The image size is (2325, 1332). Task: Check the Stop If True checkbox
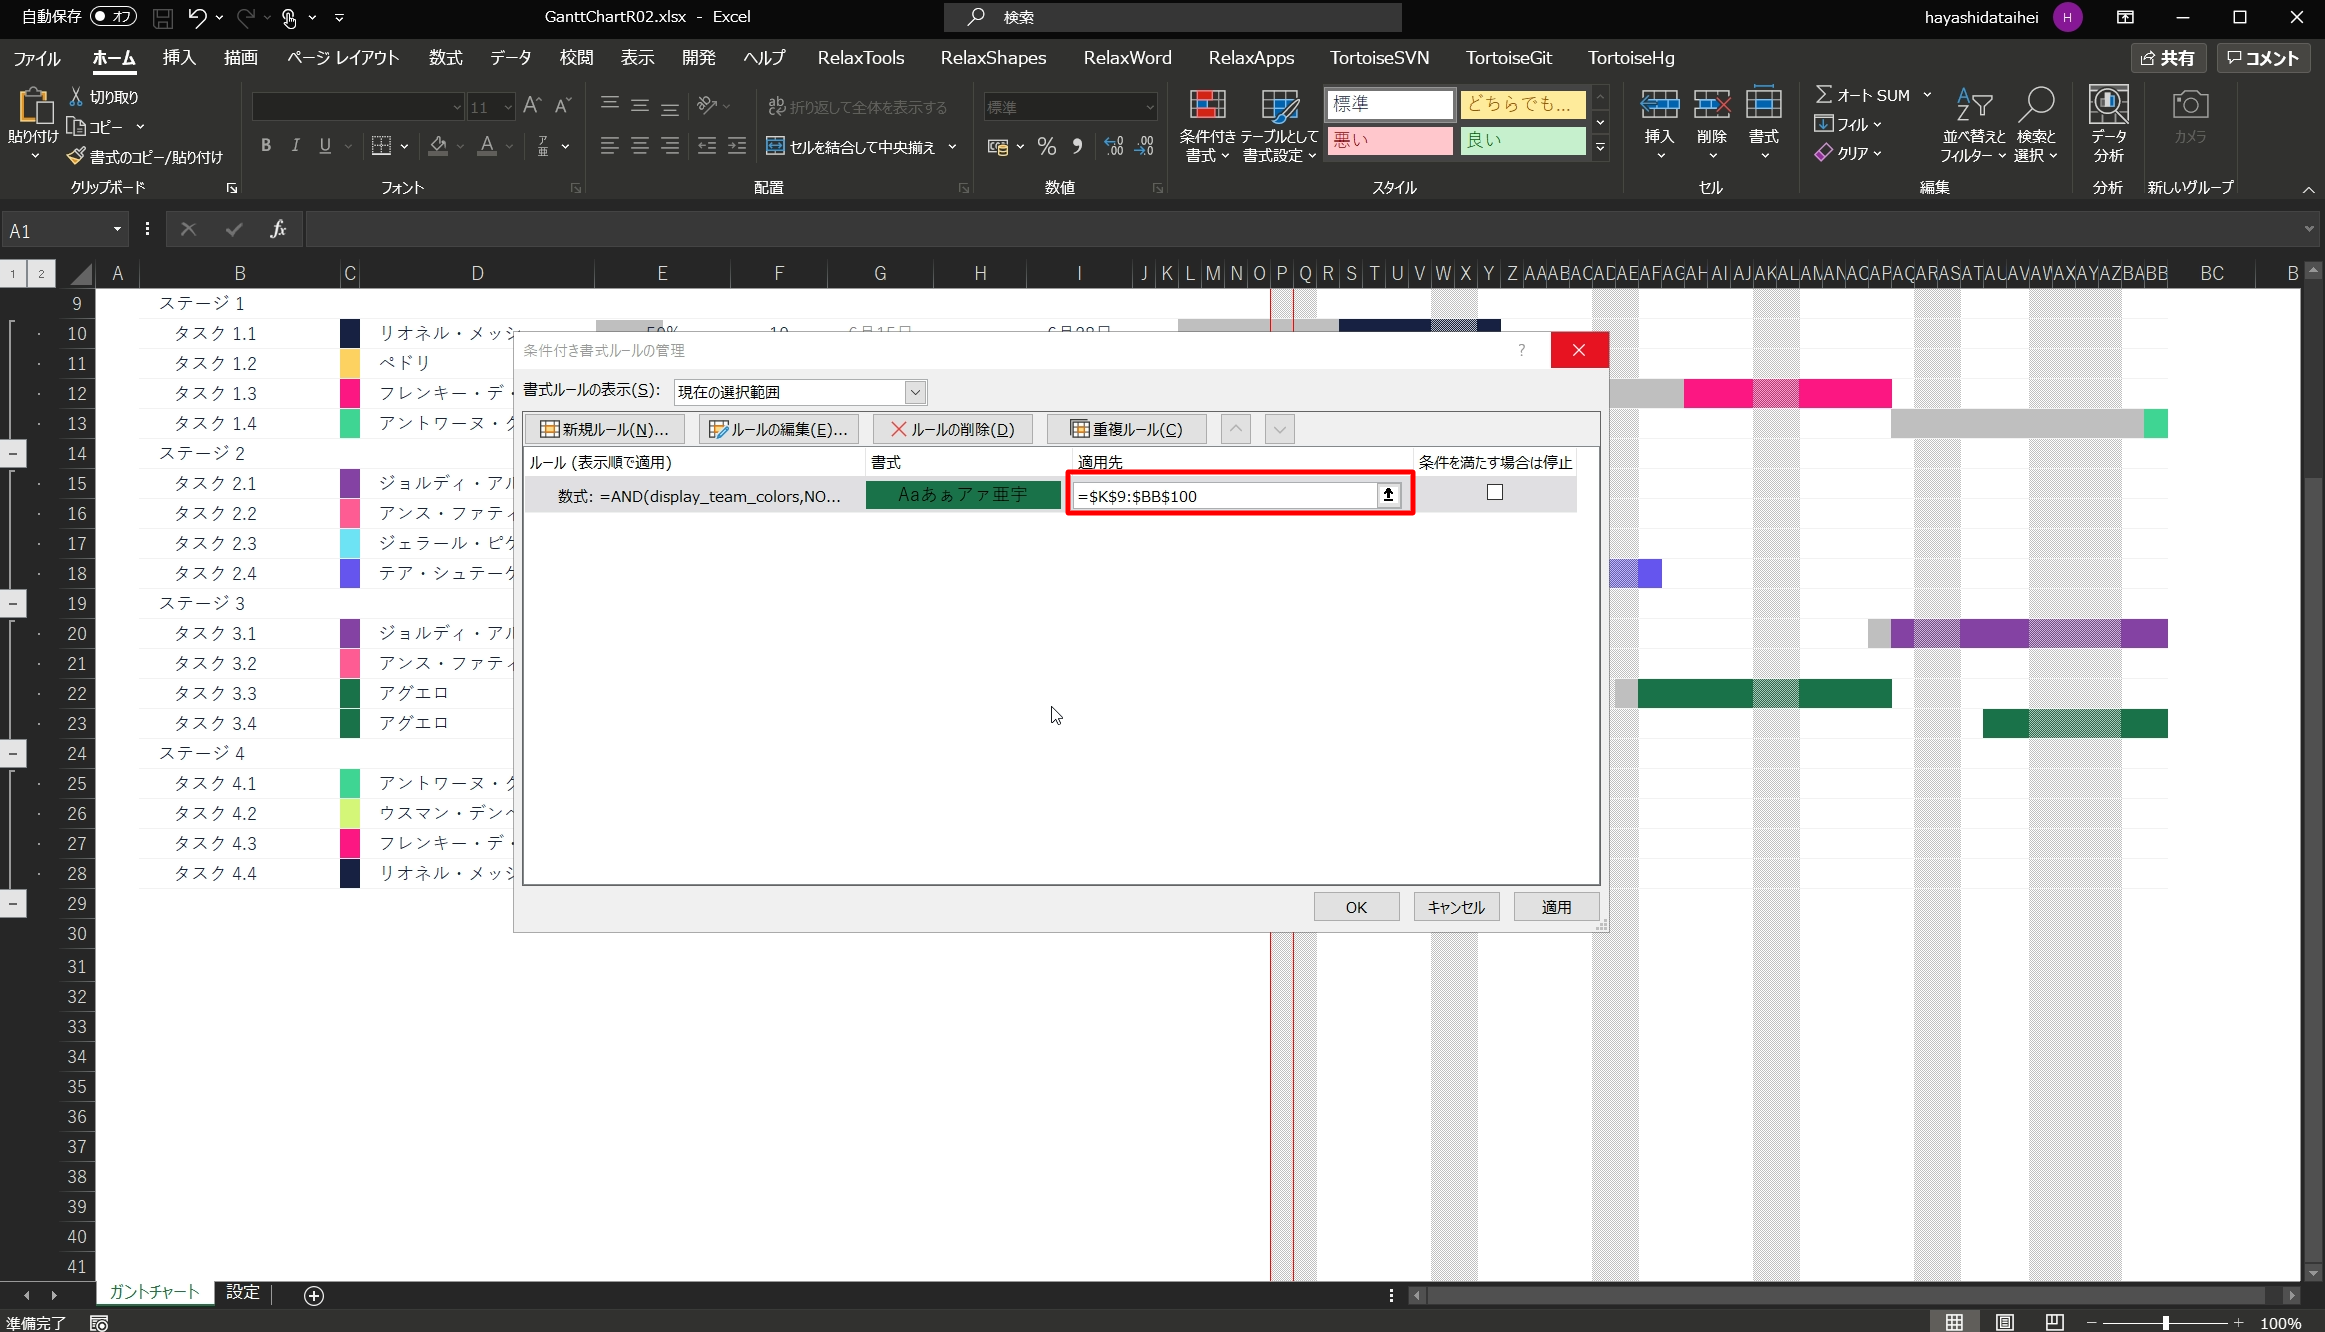click(1494, 492)
